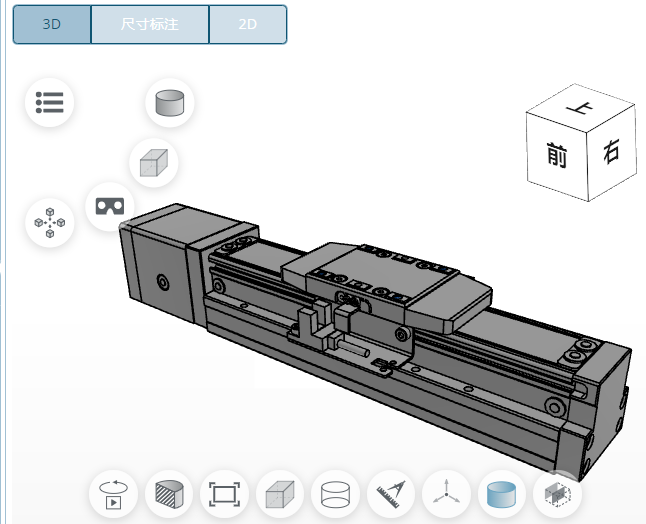Enable VR goggles view mode
The height and width of the screenshot is (524, 646).
(x=110, y=206)
